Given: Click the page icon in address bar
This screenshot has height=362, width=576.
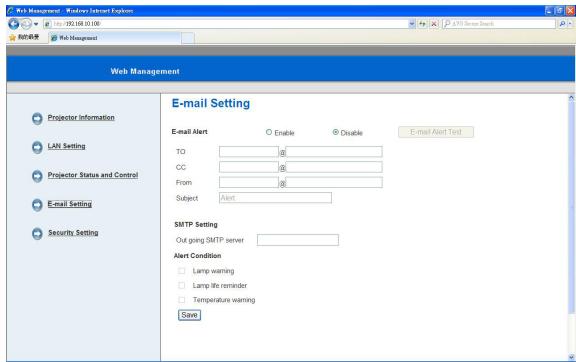Looking at the screenshot, I should click(47, 24).
